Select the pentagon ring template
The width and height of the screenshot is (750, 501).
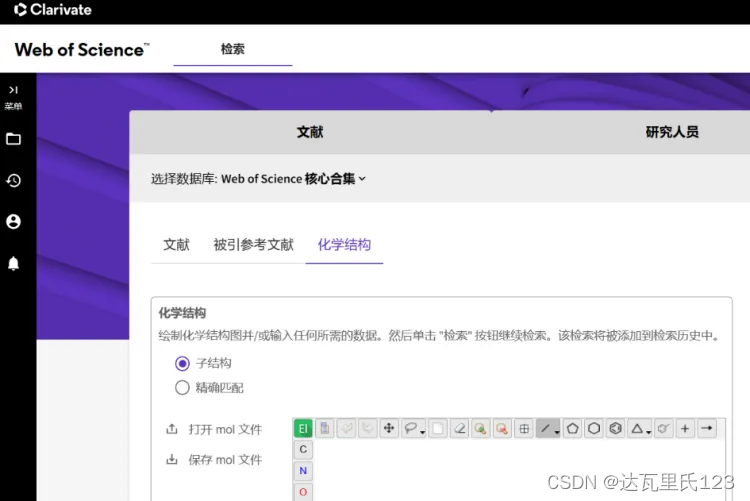pyautogui.click(x=573, y=428)
